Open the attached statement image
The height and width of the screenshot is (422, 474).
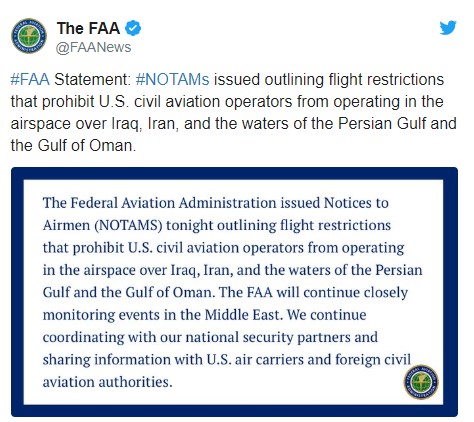click(x=234, y=292)
